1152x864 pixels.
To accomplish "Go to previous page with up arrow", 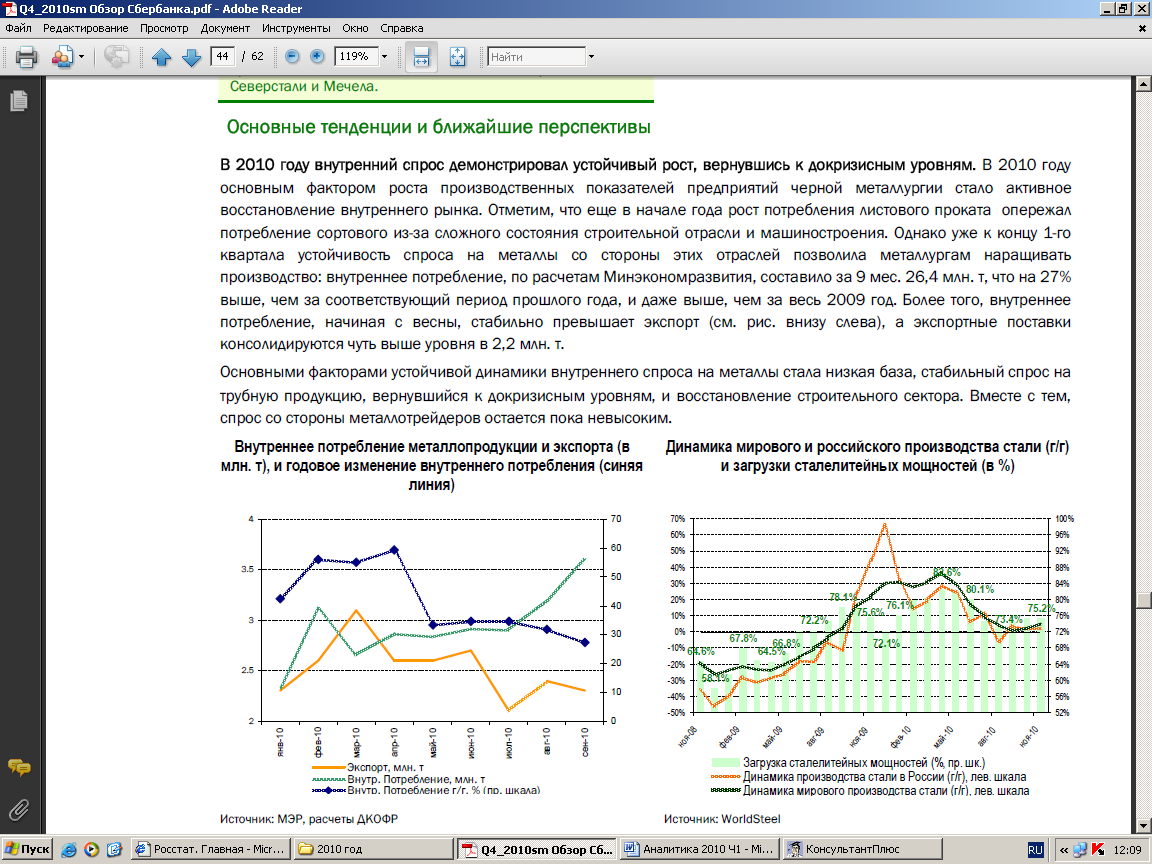I will coord(162,57).
